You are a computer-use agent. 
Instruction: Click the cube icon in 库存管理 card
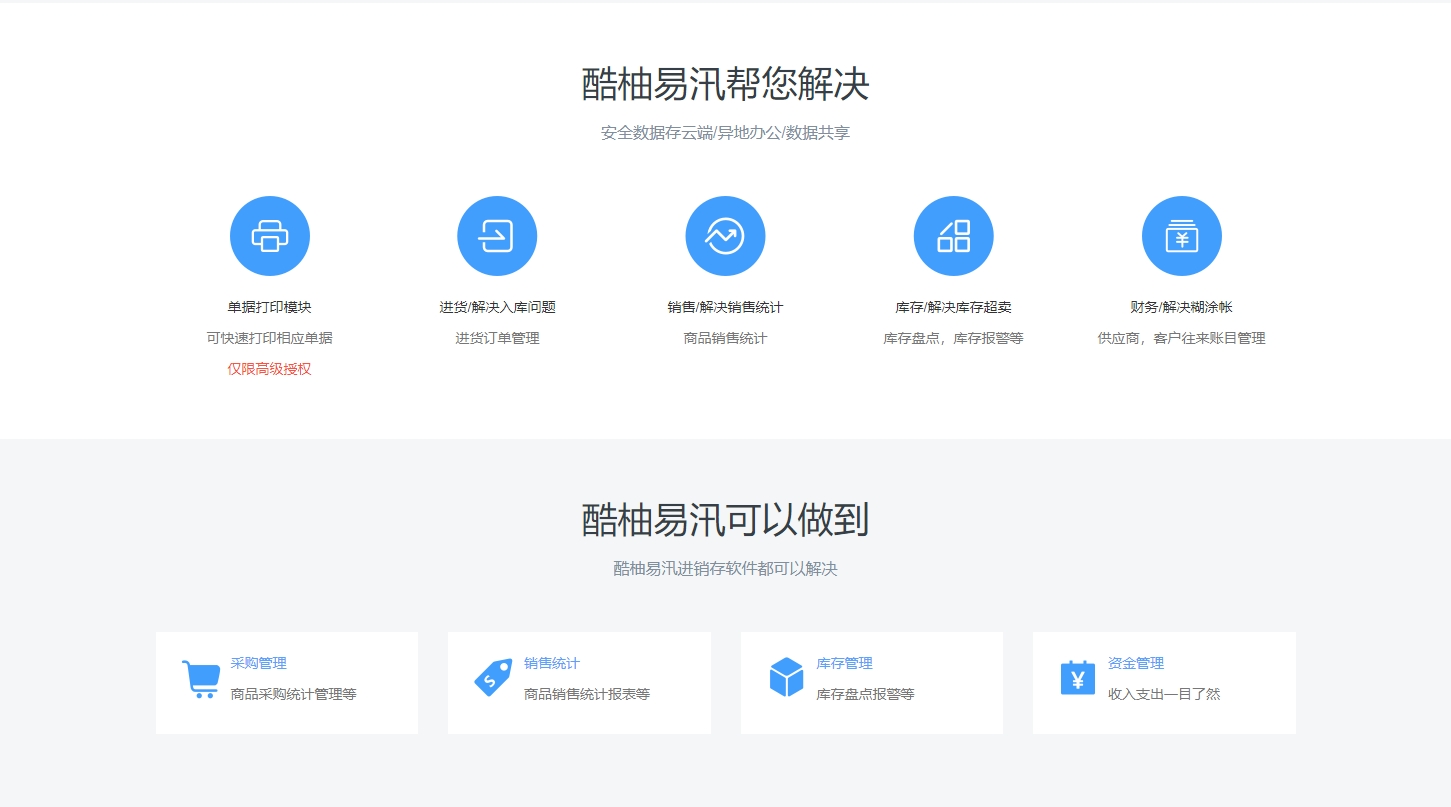pyautogui.click(x=786, y=678)
